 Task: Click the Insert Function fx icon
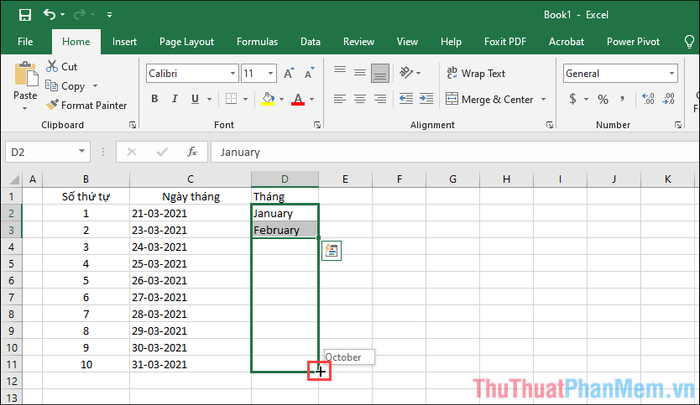click(x=191, y=152)
